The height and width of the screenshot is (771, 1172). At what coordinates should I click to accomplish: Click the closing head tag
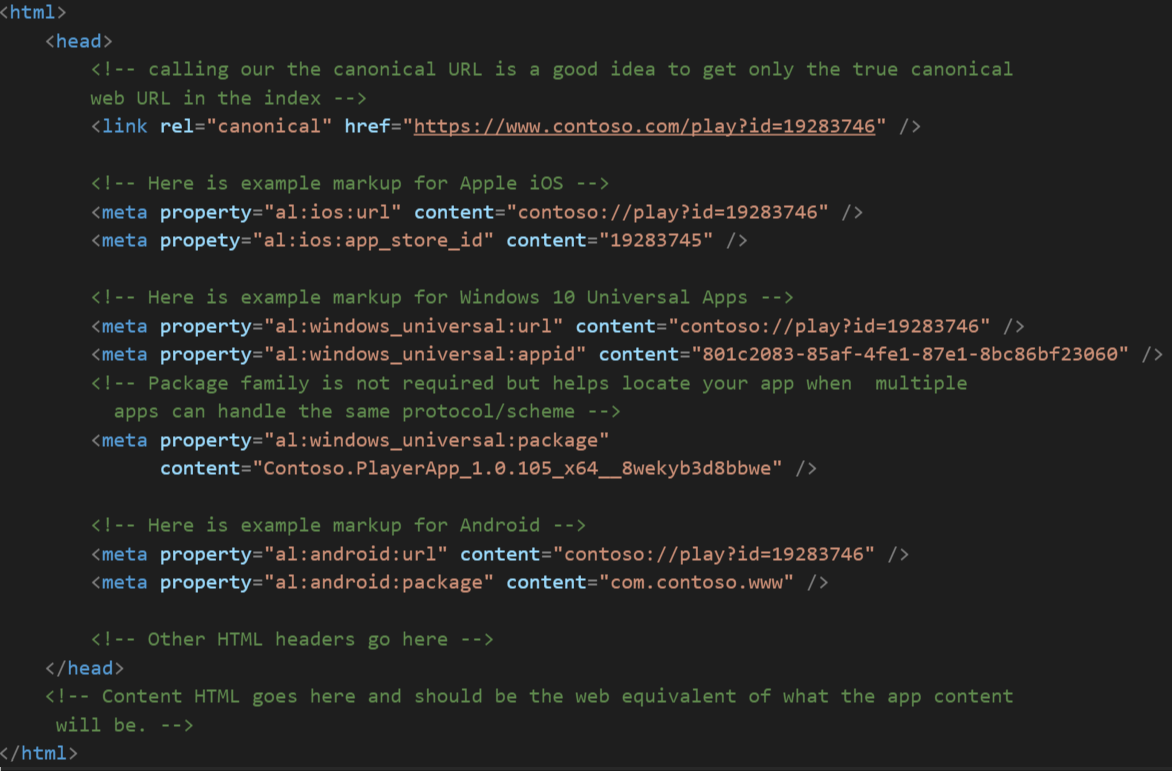(x=84, y=668)
